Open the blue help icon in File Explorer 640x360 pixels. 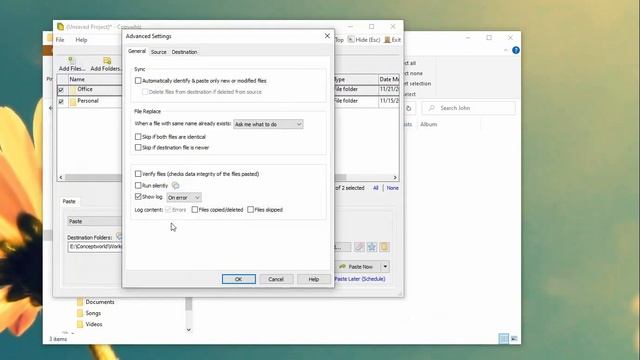(x=516, y=50)
